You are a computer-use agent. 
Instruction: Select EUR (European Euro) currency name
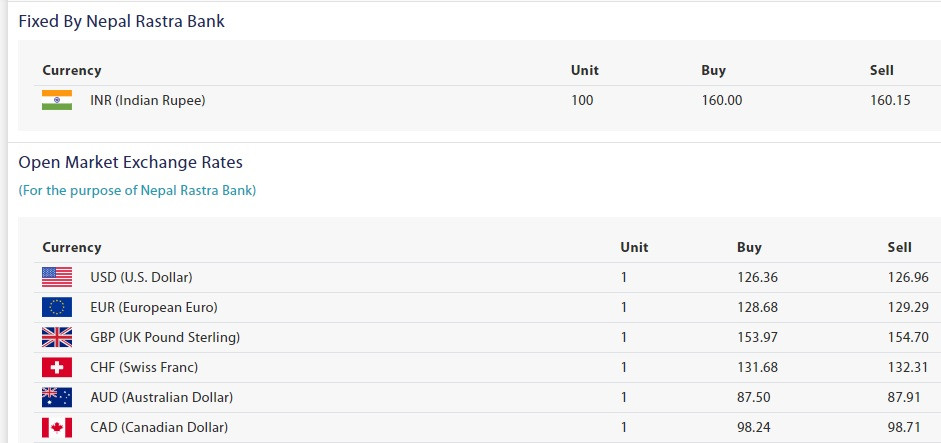(154, 307)
